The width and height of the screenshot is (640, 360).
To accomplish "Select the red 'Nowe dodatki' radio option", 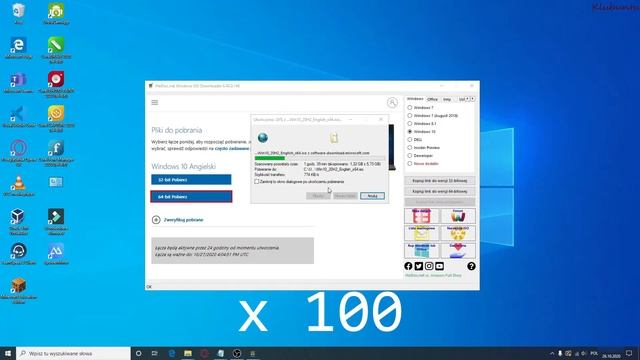I will click(x=409, y=163).
